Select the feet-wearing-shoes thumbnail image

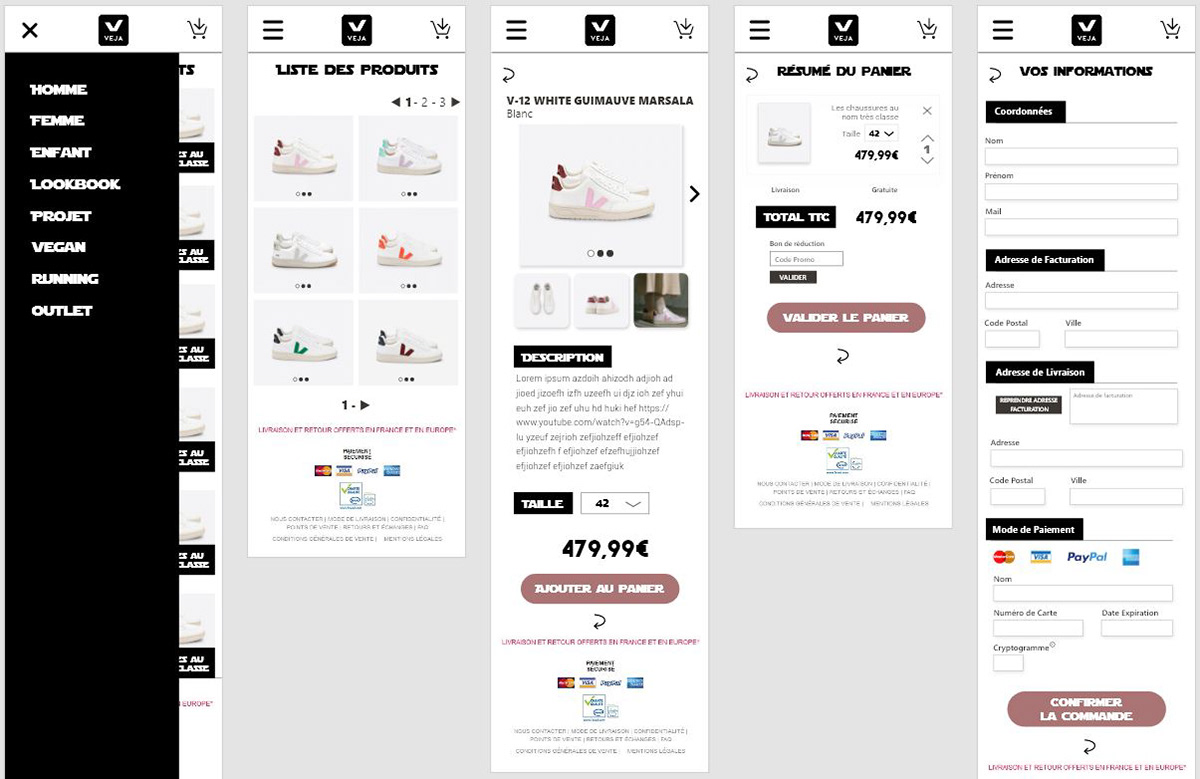[x=661, y=300]
